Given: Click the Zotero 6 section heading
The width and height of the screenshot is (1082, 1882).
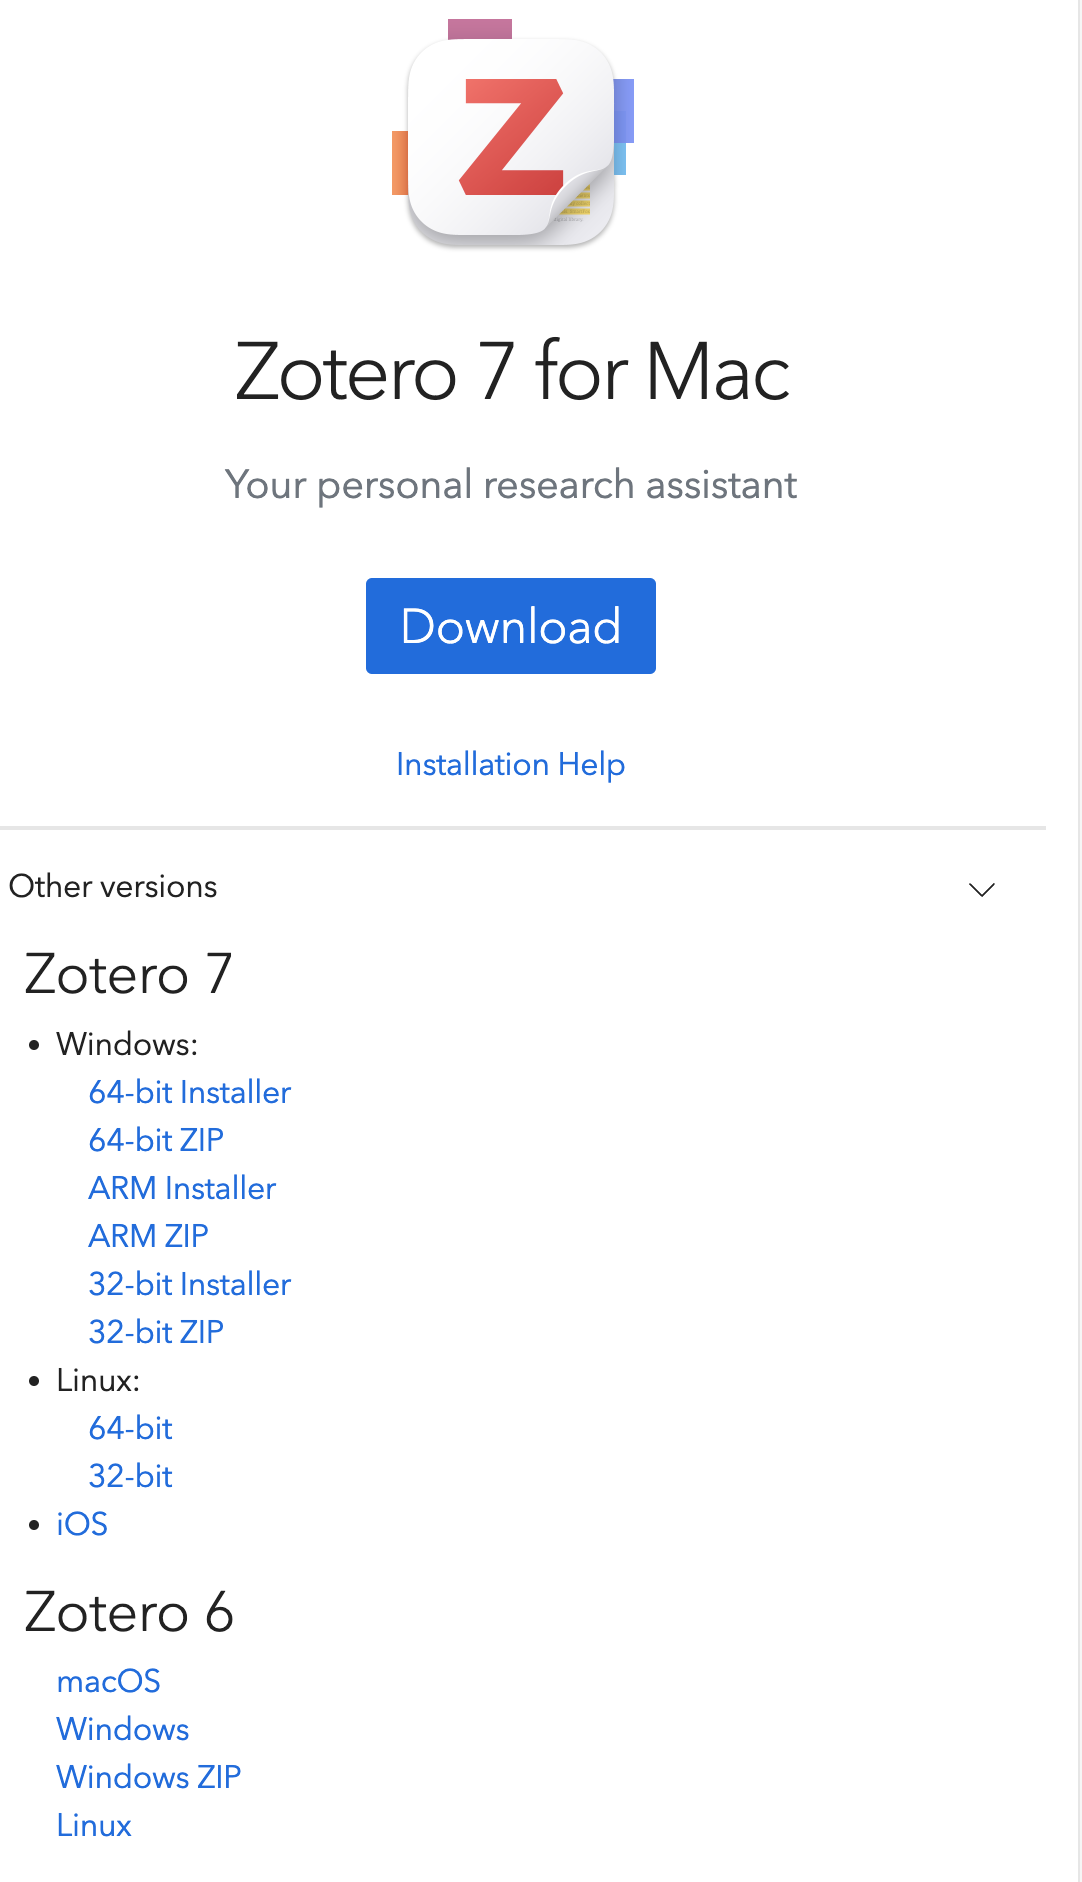Looking at the screenshot, I should pyautogui.click(x=129, y=1612).
